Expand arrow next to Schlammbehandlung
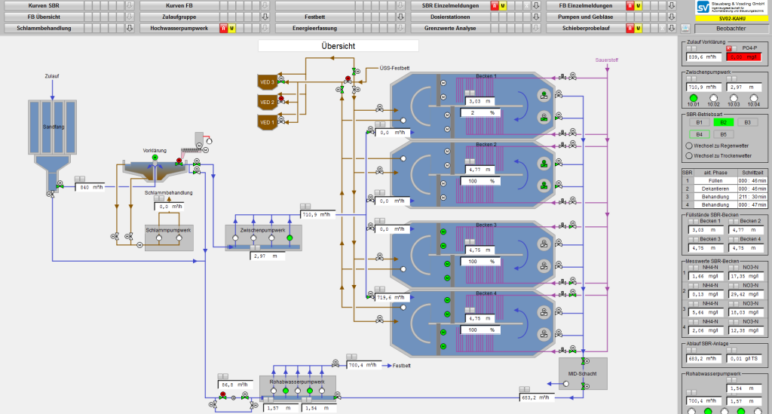772x414 pixels. tap(128, 28)
